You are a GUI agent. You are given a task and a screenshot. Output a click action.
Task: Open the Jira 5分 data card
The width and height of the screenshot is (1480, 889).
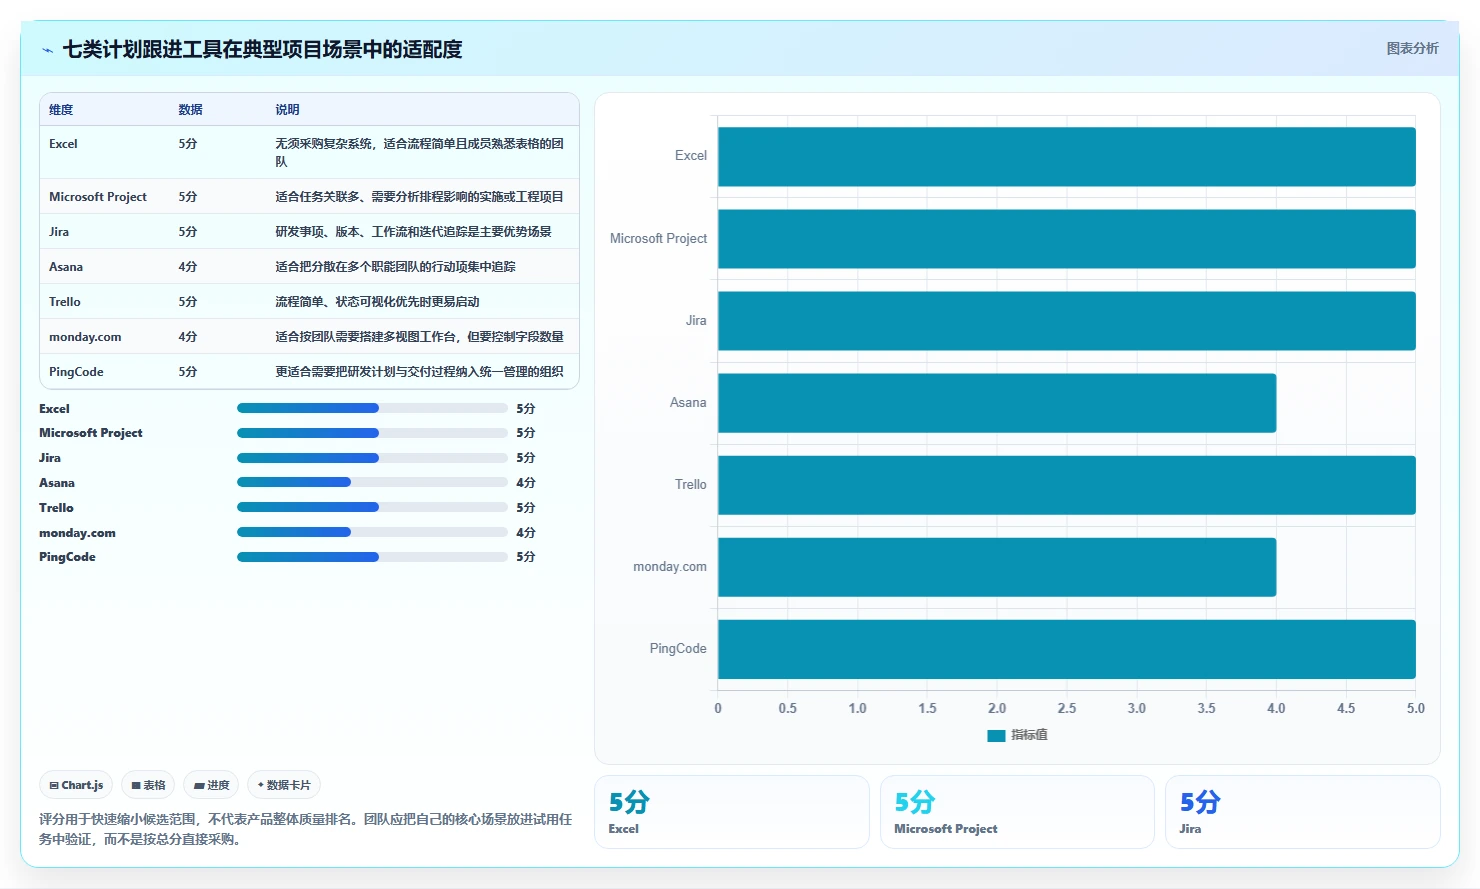tap(1303, 812)
